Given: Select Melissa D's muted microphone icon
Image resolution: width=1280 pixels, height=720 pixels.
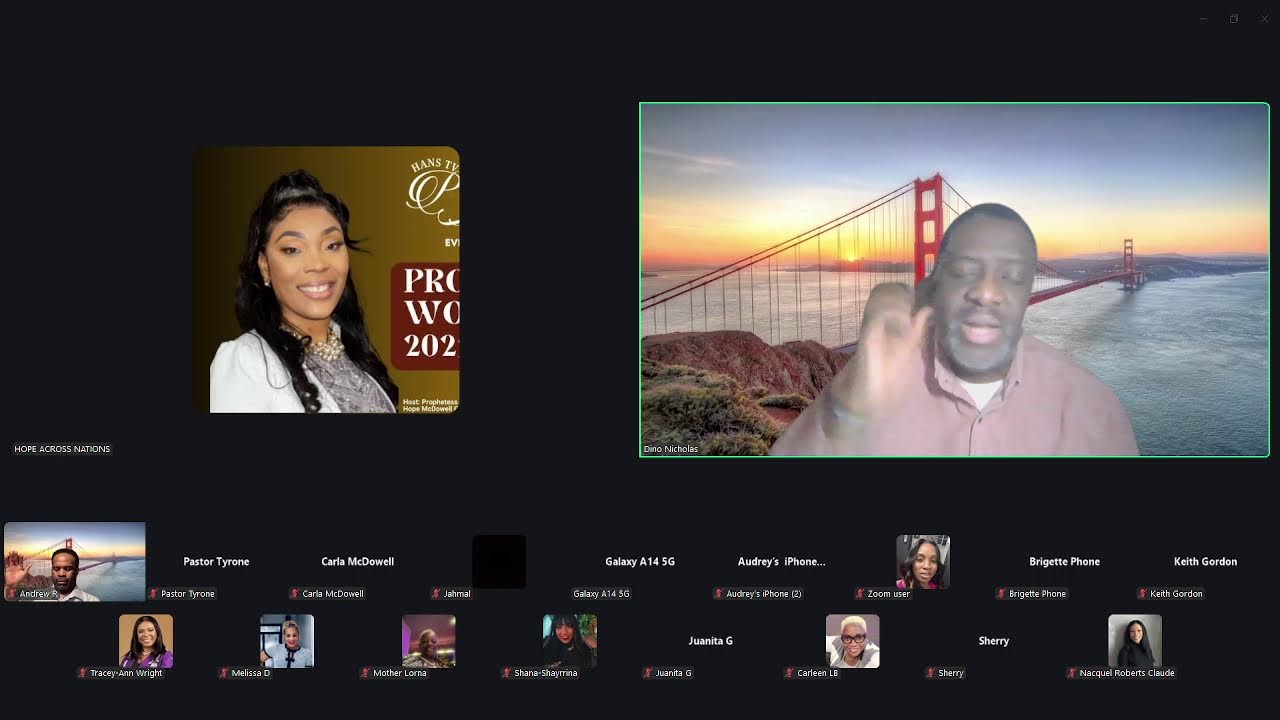Looking at the screenshot, I should click(224, 673).
